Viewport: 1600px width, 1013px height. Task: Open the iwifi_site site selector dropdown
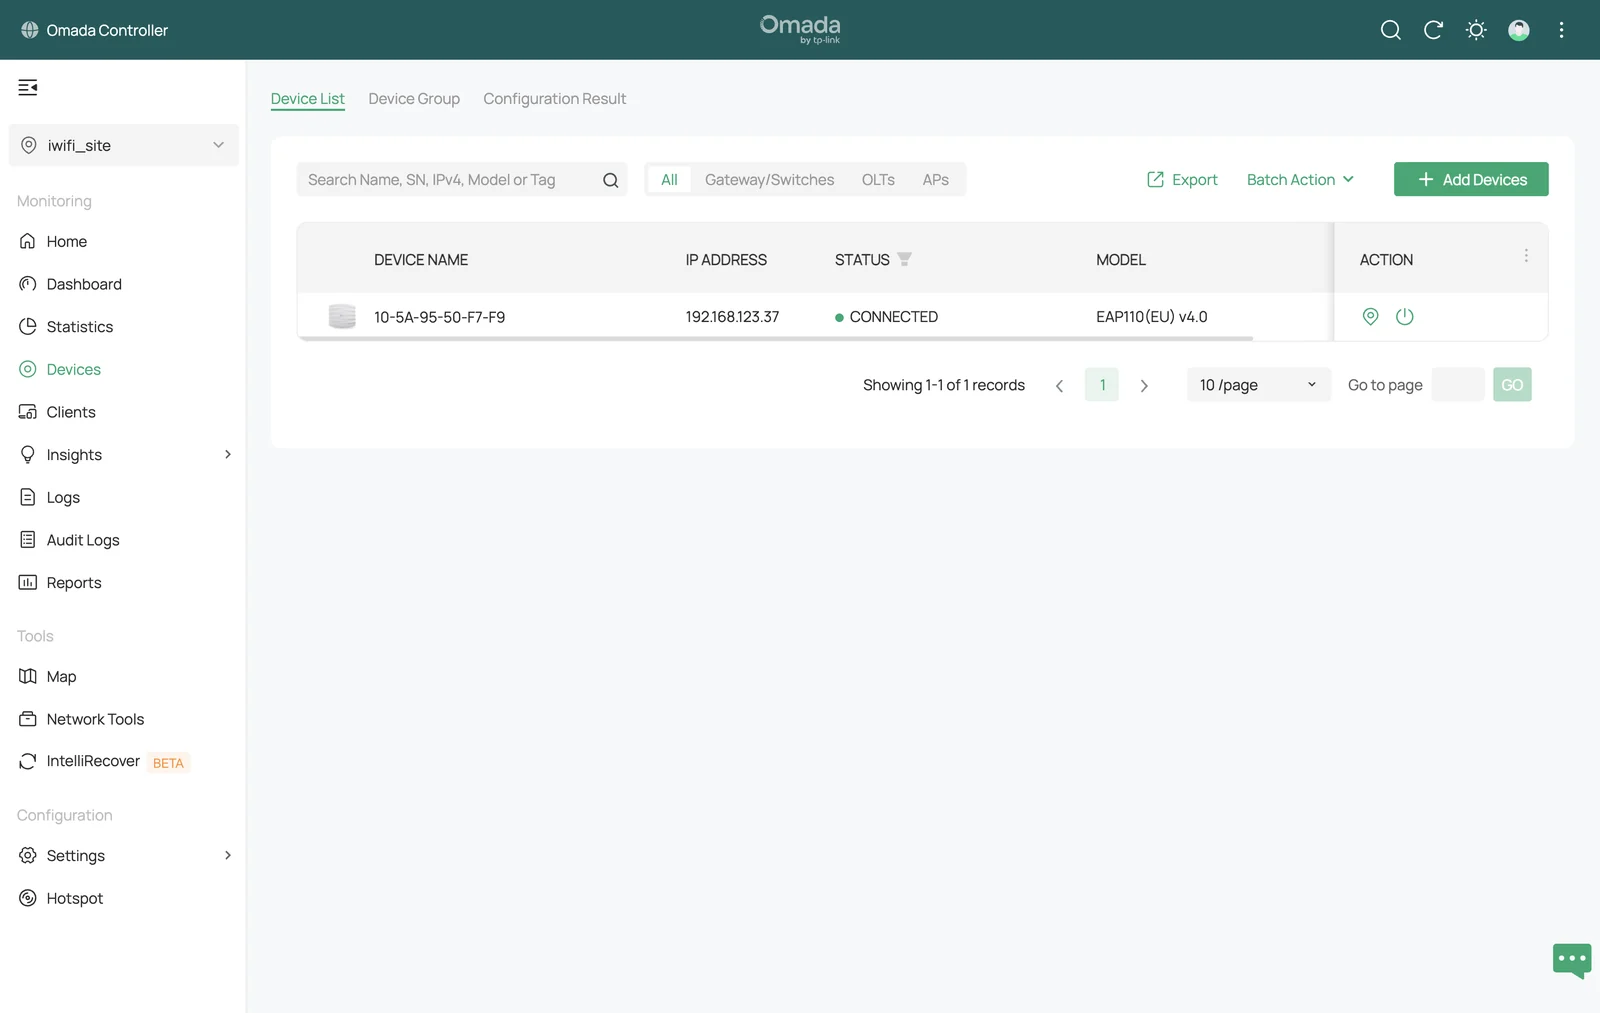(124, 145)
